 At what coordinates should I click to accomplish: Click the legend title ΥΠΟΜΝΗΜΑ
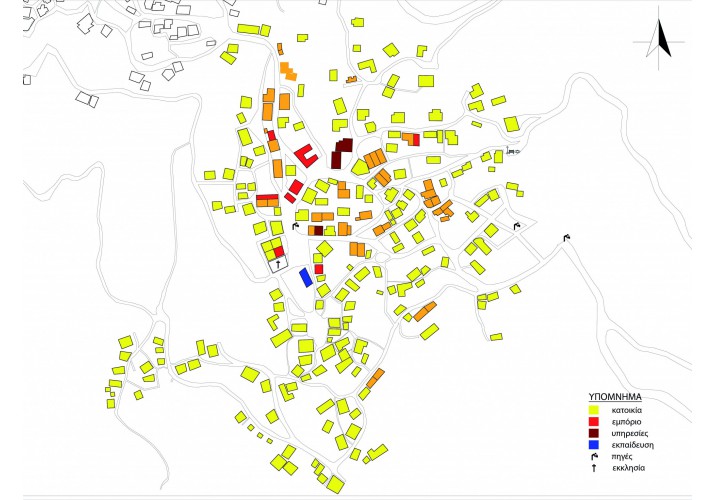point(615,397)
